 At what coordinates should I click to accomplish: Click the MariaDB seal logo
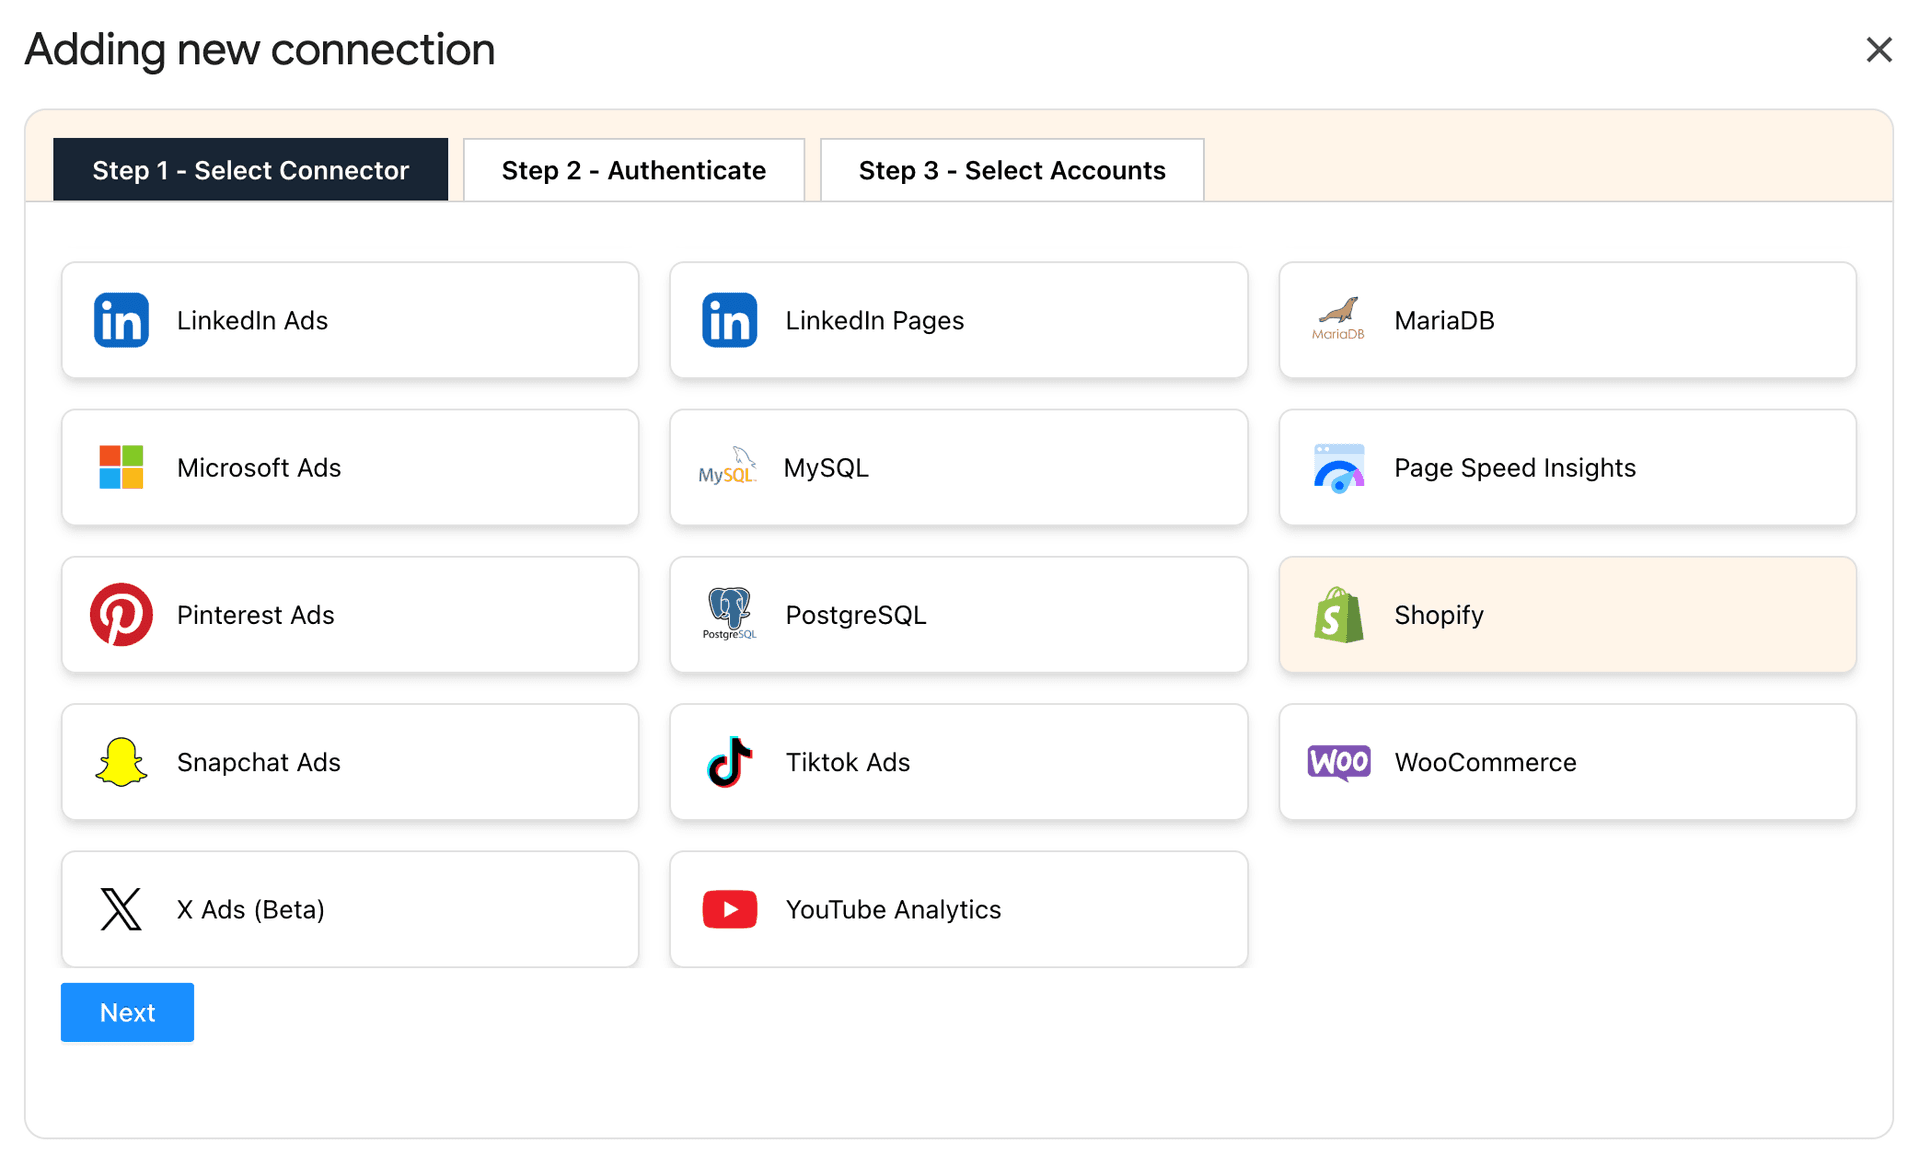click(x=1339, y=318)
